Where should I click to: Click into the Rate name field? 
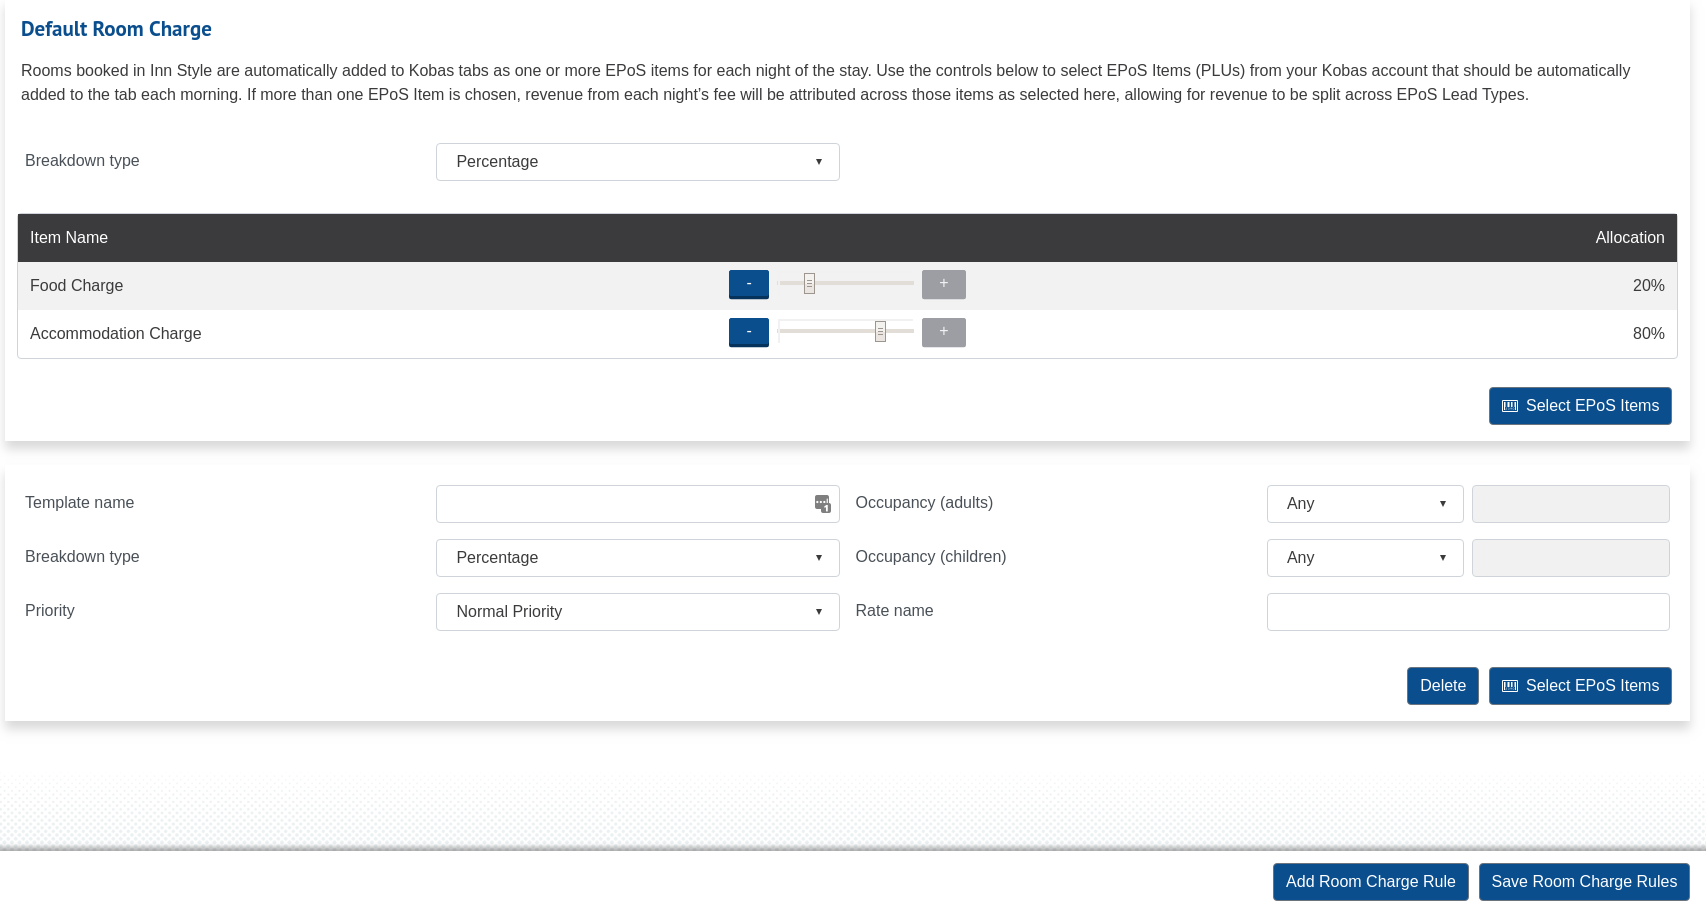click(x=1467, y=612)
